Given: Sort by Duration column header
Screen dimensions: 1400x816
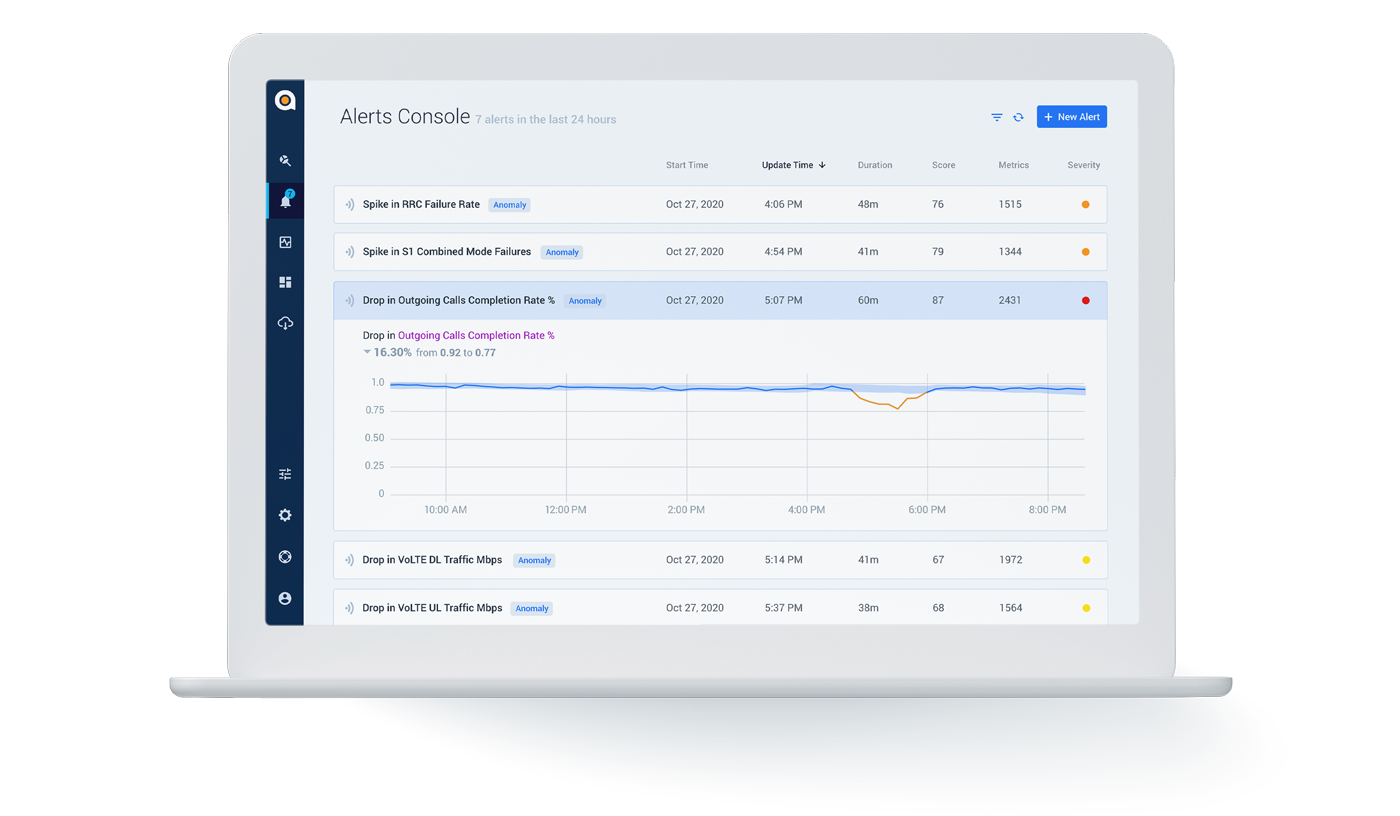Looking at the screenshot, I should click(x=875, y=165).
